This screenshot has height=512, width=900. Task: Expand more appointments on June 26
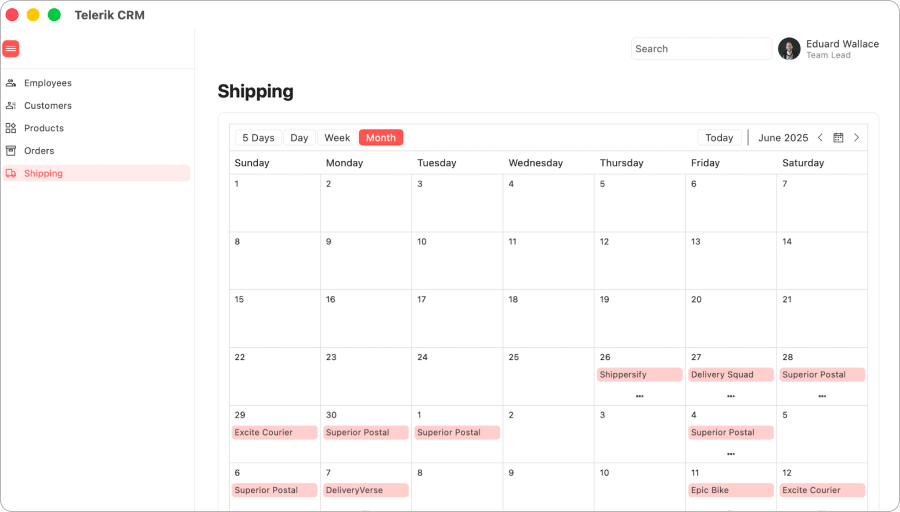639,396
